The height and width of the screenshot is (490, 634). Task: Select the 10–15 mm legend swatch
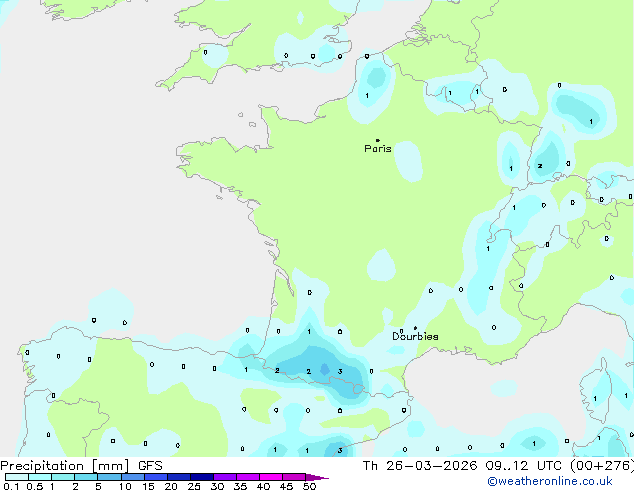pyautogui.click(x=133, y=477)
